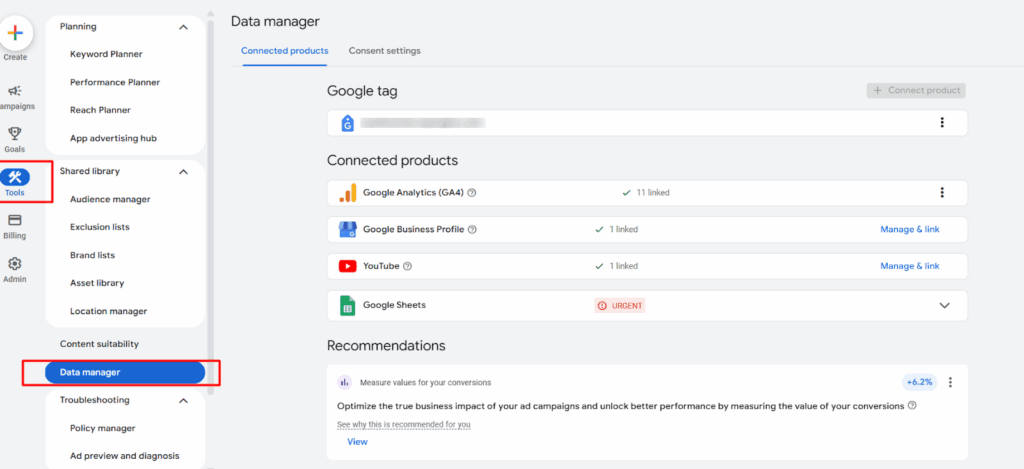Viewport: 1024px width, 469px height.
Task: Click the Connect product button
Action: point(916,91)
